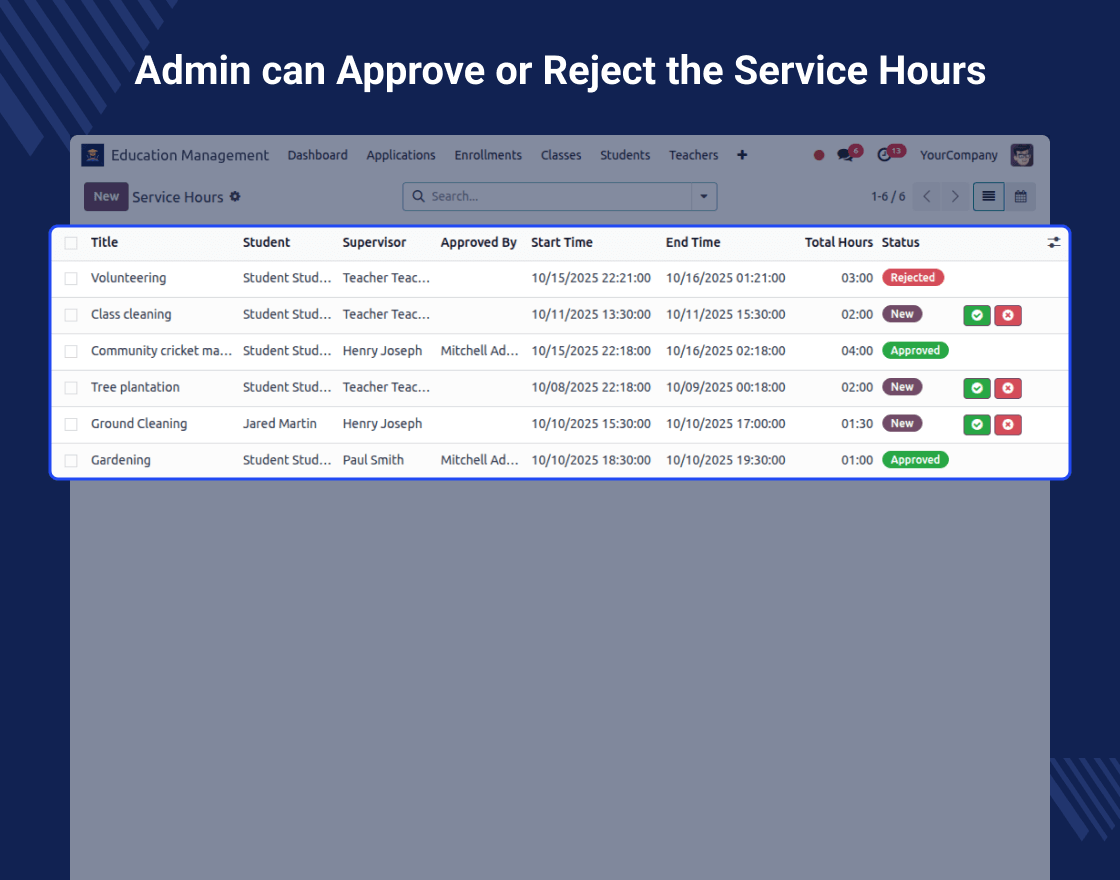Select the Tree plantation row checkbox
1120x880 pixels.
click(x=71, y=388)
